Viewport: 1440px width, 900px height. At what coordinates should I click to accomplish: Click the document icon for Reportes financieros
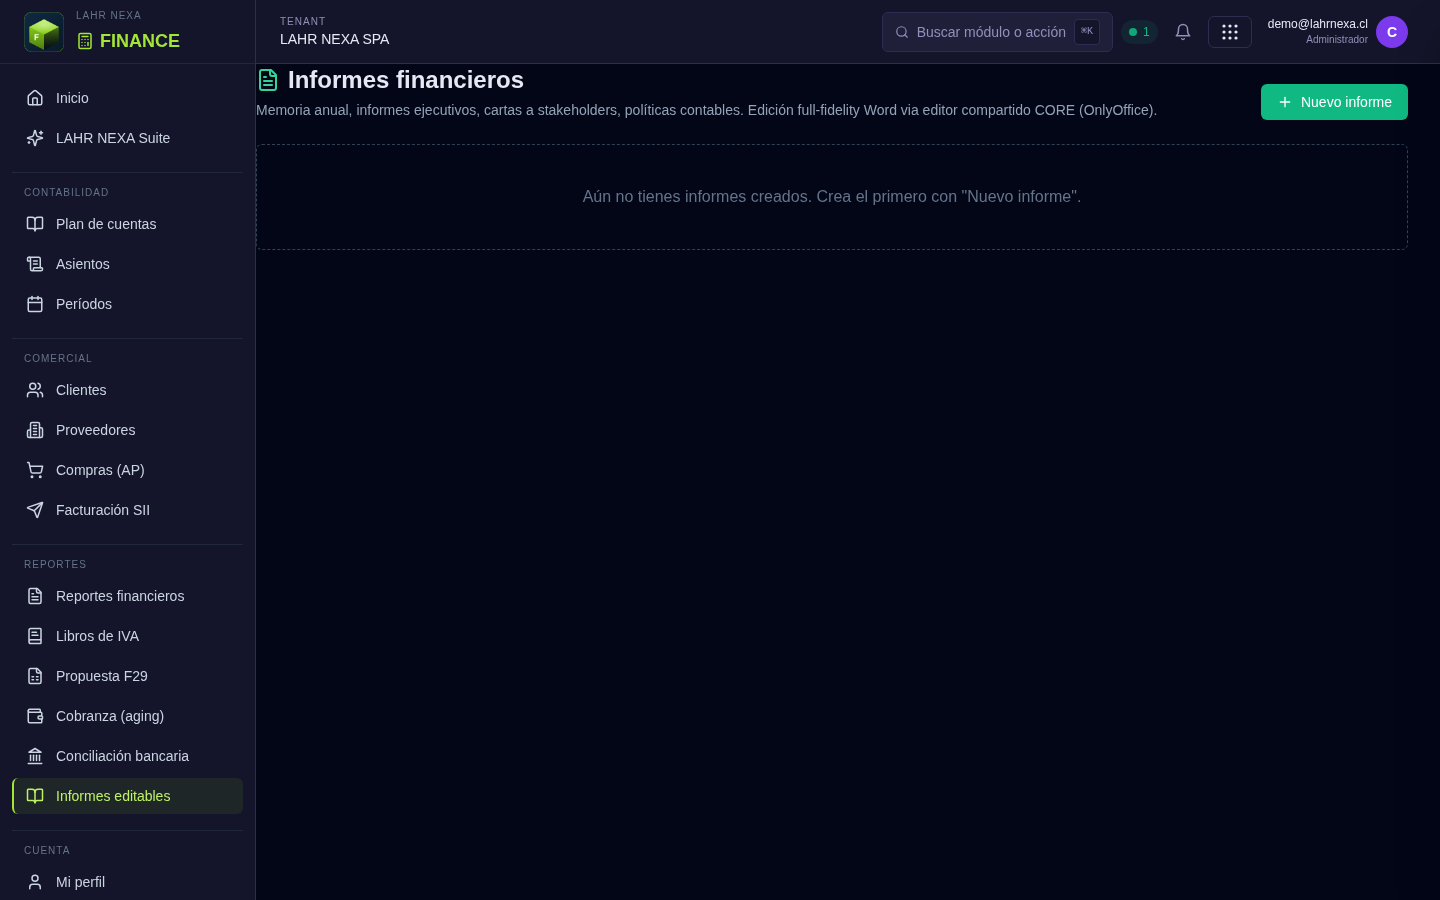click(35, 596)
